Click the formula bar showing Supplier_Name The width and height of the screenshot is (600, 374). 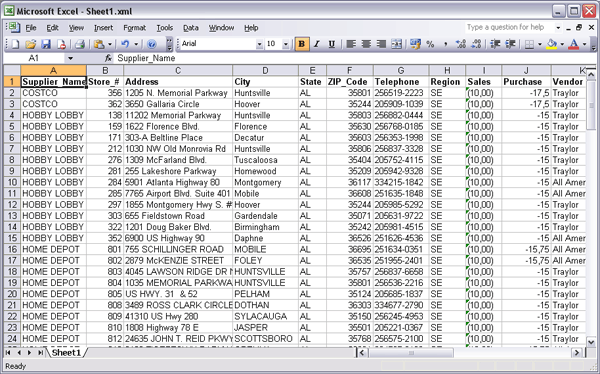click(355, 58)
